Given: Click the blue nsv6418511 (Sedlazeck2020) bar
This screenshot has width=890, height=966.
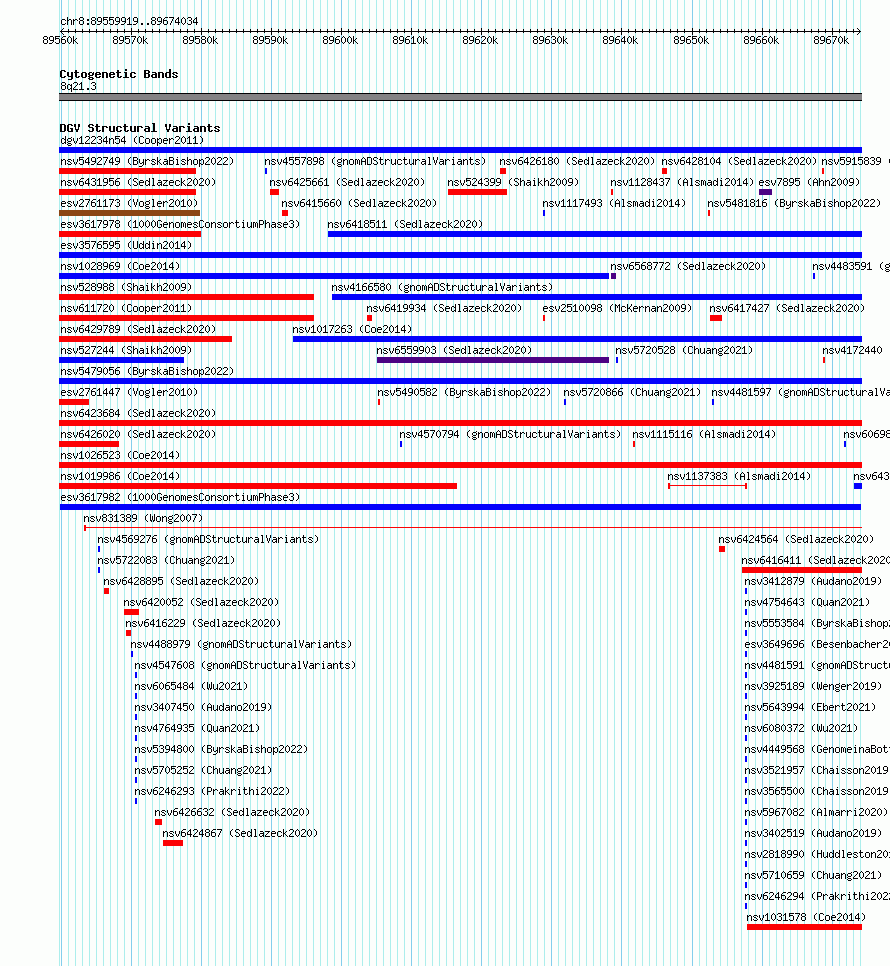Looking at the screenshot, I should pos(594,234).
